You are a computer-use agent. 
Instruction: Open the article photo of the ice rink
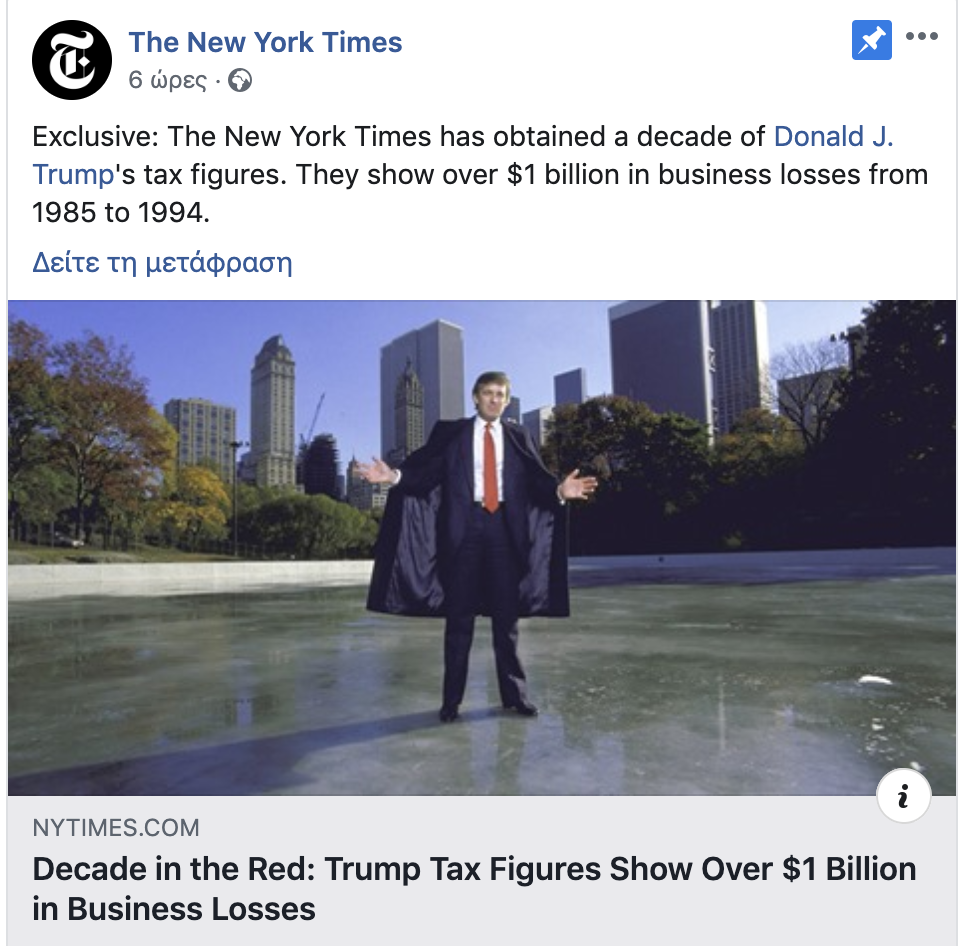tap(482, 548)
